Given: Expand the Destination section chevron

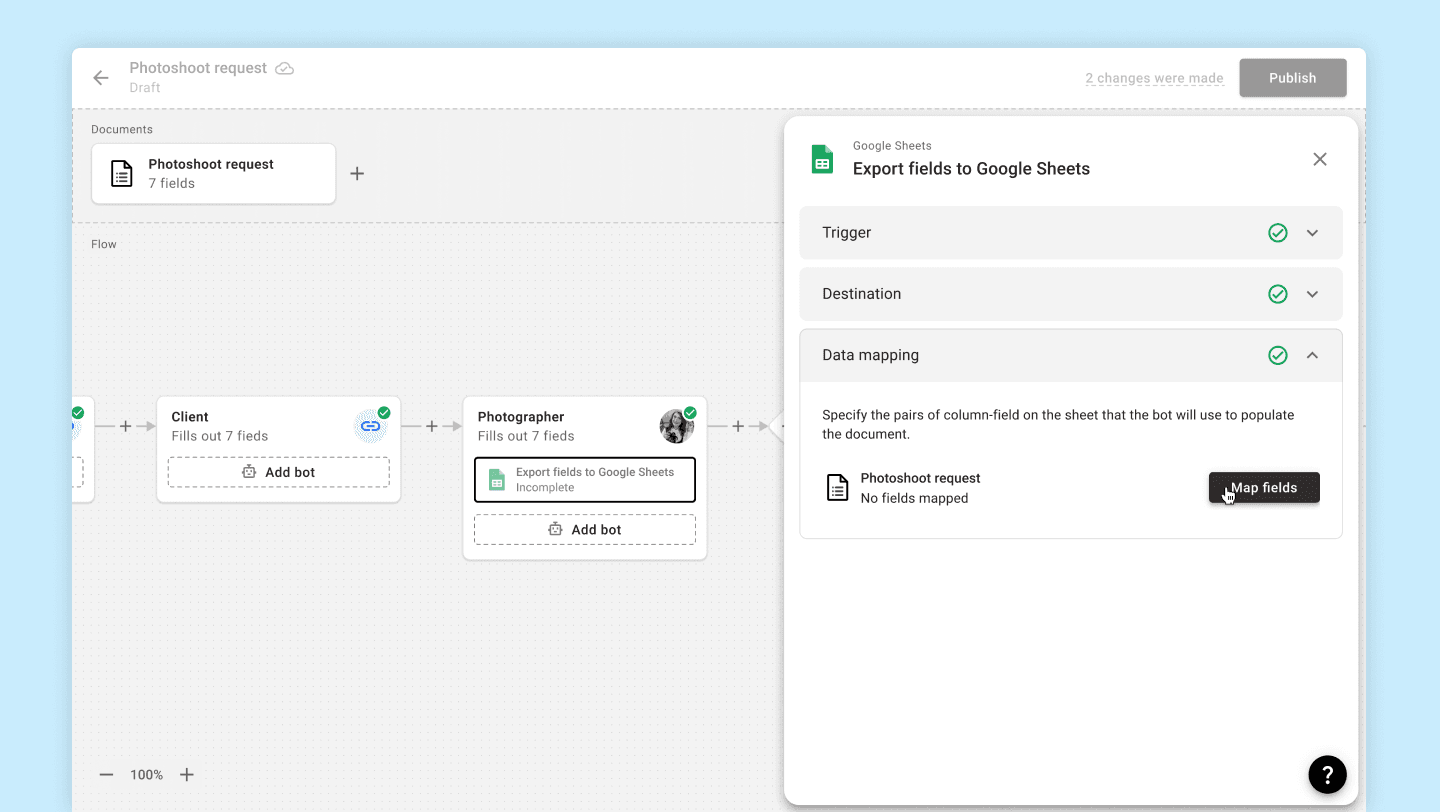Looking at the screenshot, I should [1312, 294].
